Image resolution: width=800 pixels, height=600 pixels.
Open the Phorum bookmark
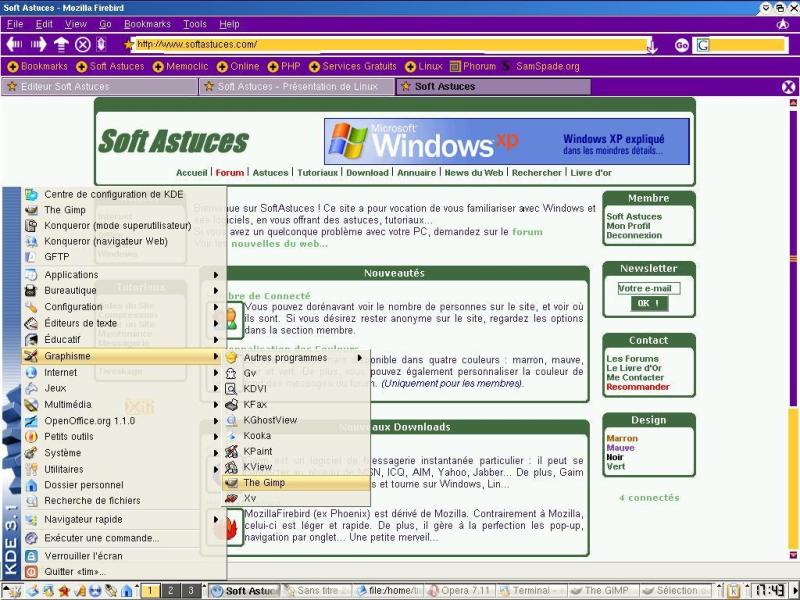coord(473,66)
